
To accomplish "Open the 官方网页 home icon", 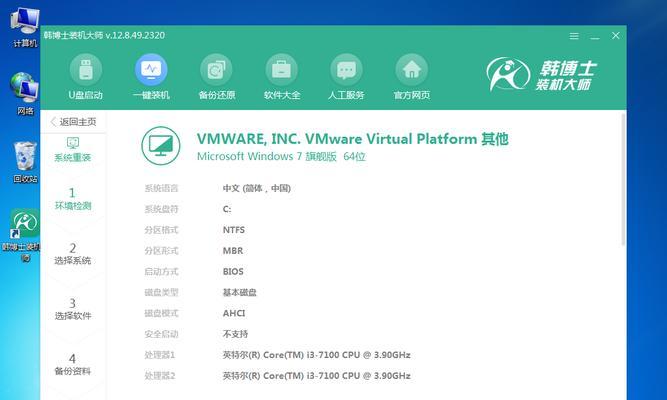I will click(x=411, y=70).
